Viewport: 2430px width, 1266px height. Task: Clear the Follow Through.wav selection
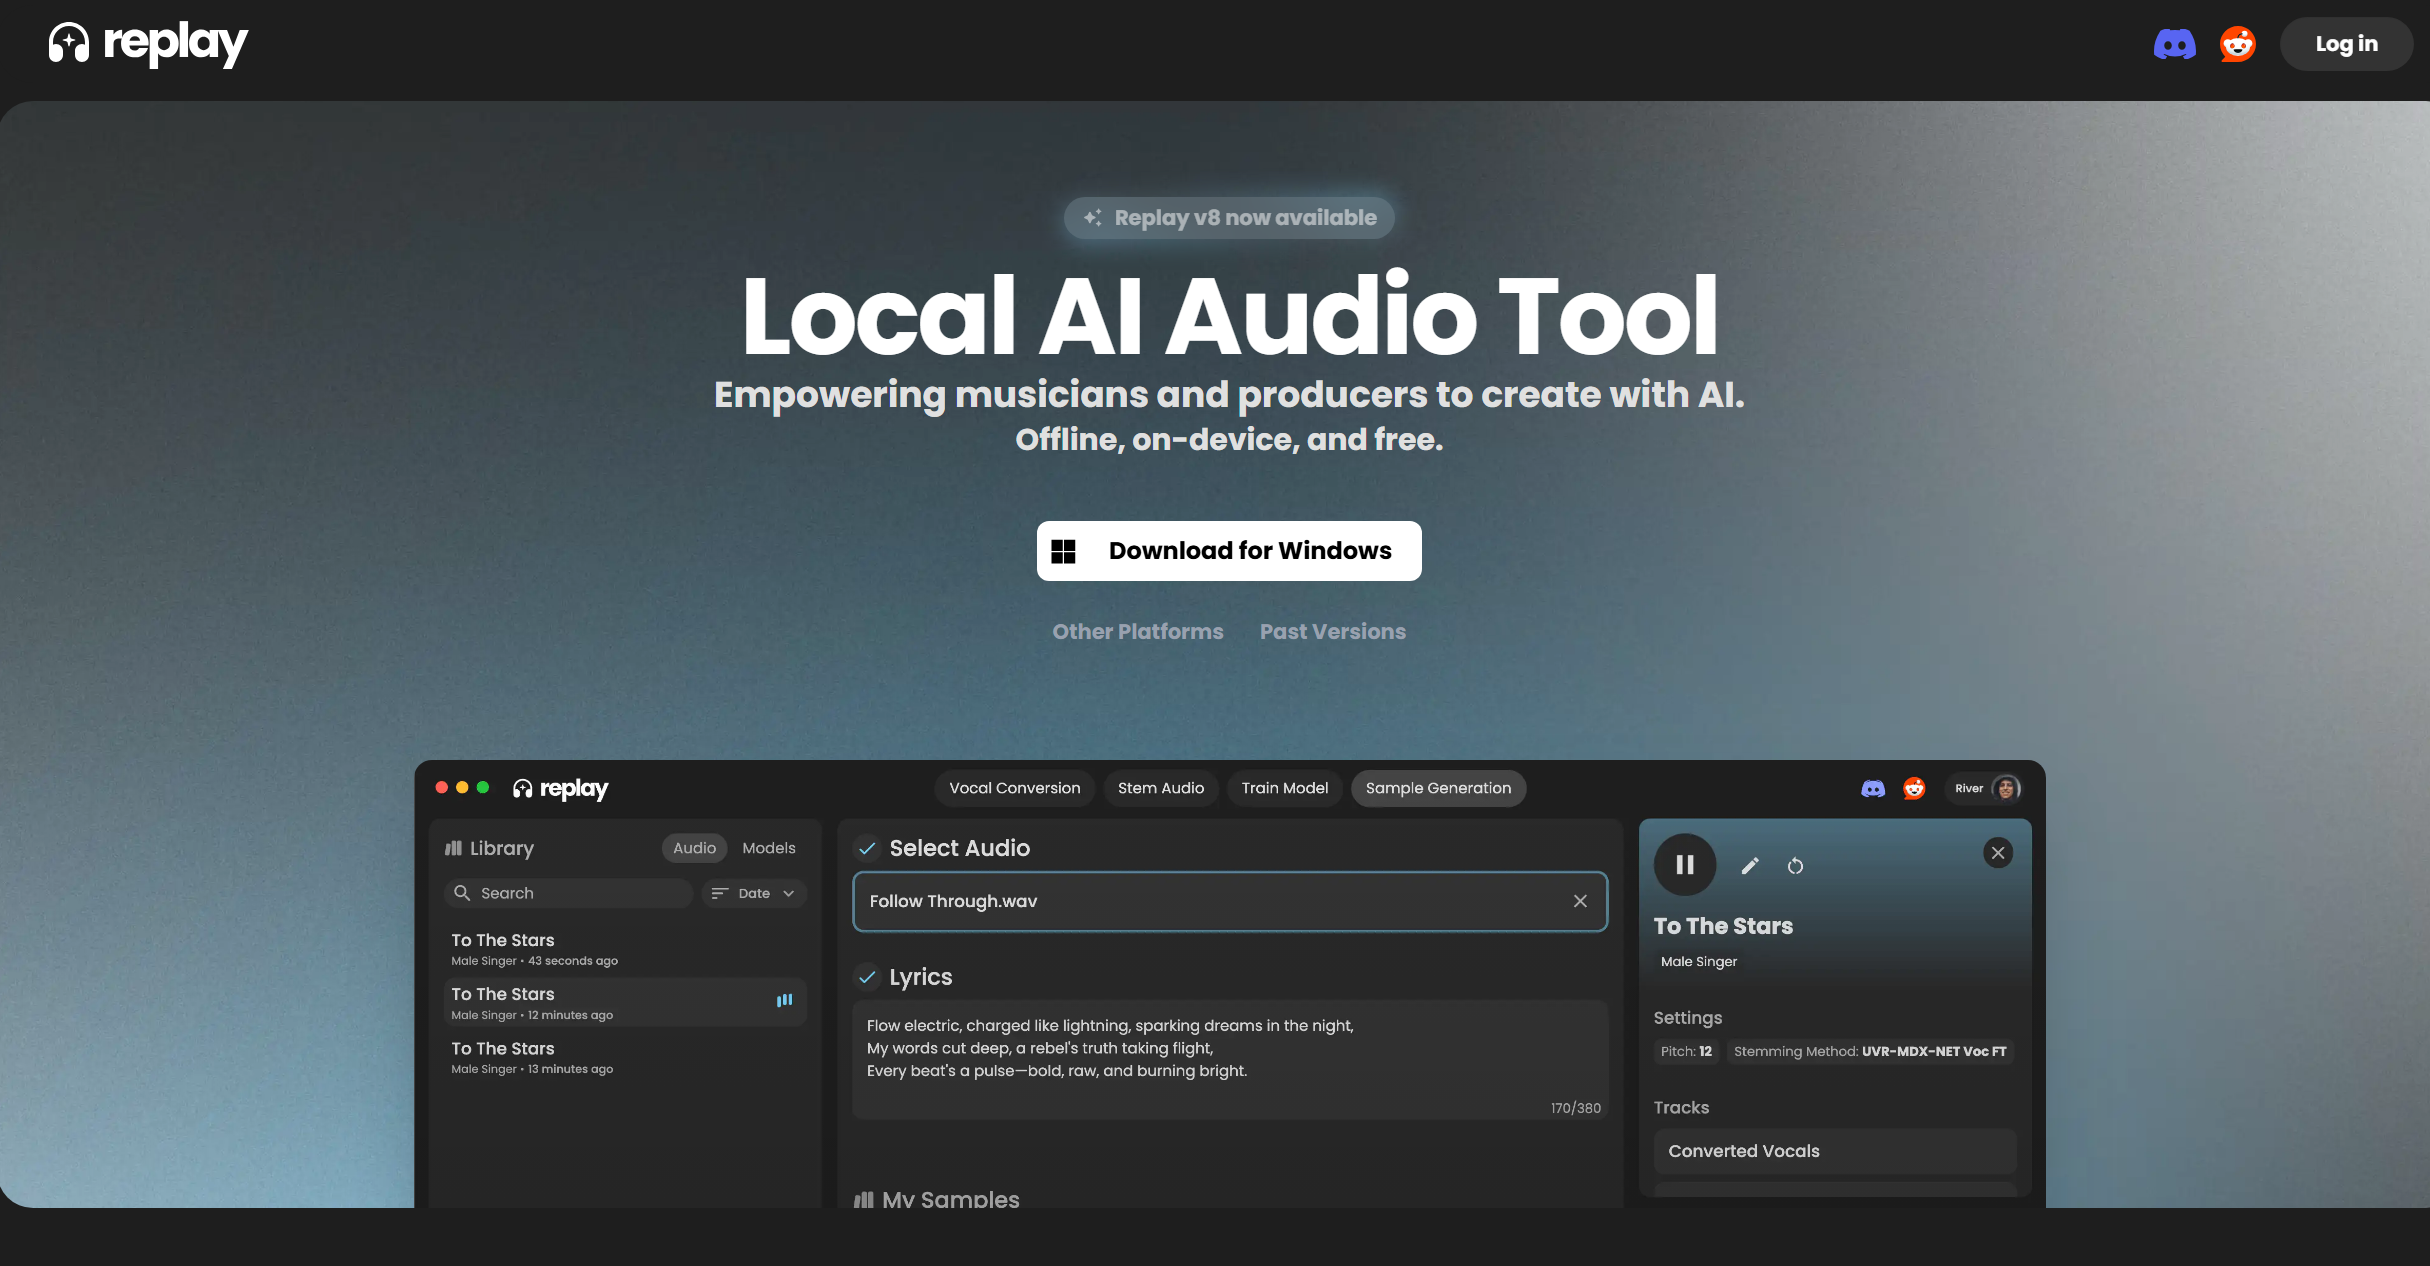[x=1580, y=901]
